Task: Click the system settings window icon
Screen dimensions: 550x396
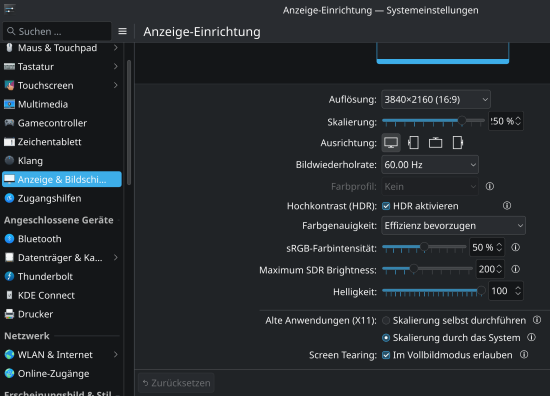Action: pos(9,9)
